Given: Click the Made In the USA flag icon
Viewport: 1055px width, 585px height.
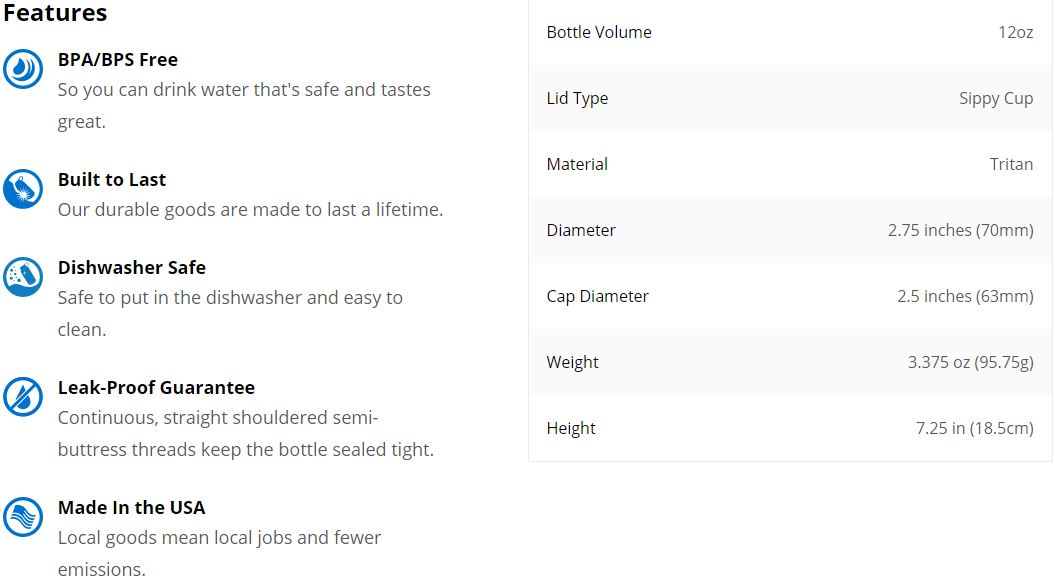Looking at the screenshot, I should coord(23,517).
